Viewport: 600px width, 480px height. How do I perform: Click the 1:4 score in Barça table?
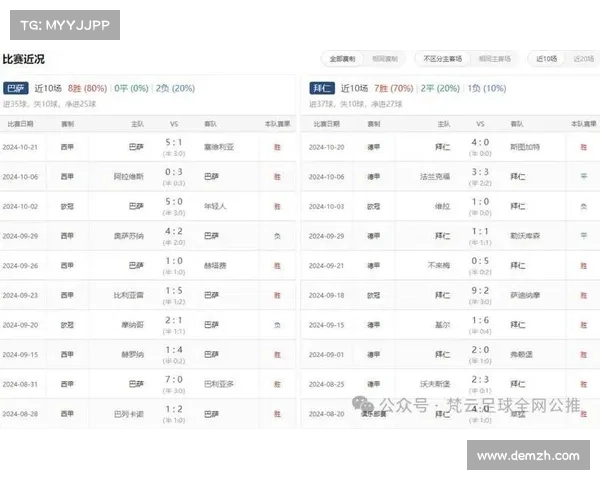click(174, 350)
